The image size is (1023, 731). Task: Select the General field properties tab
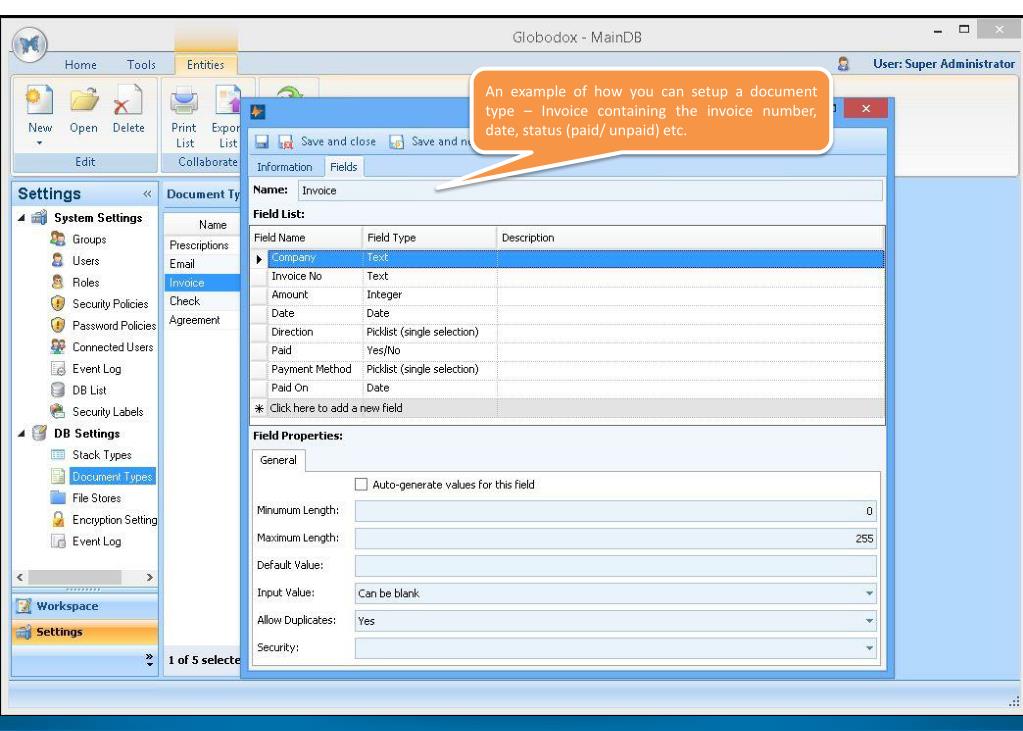pyautogui.click(x=278, y=460)
